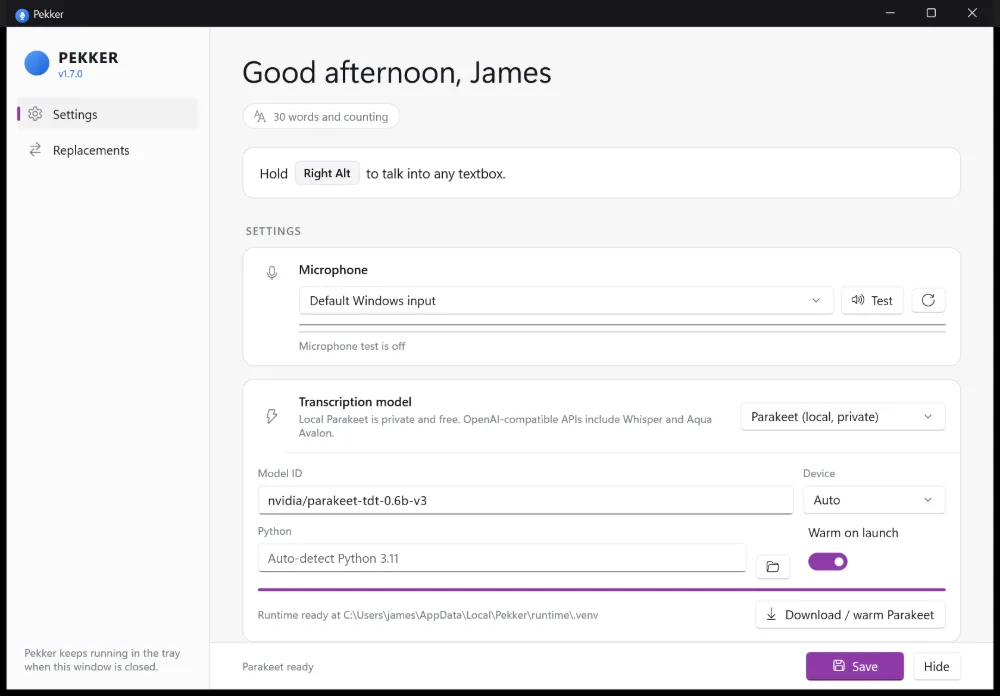Screen dimensions: 1000x696
Task: Open the Settings page in the sidebar
Action: pos(107,114)
